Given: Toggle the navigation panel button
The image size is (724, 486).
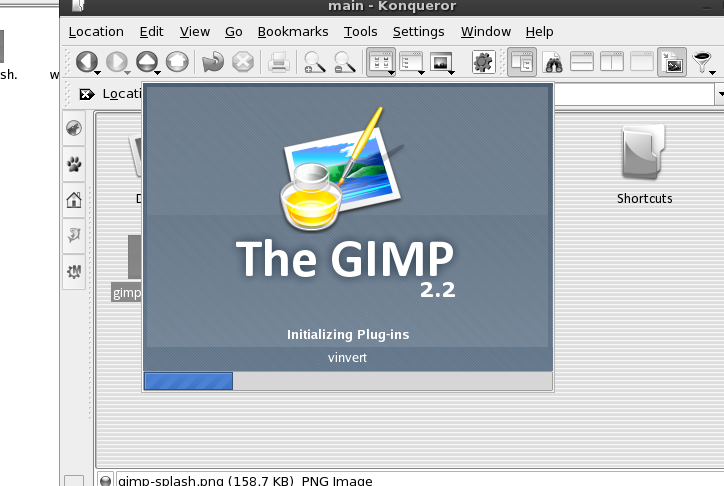Looking at the screenshot, I should pyautogui.click(x=522, y=62).
